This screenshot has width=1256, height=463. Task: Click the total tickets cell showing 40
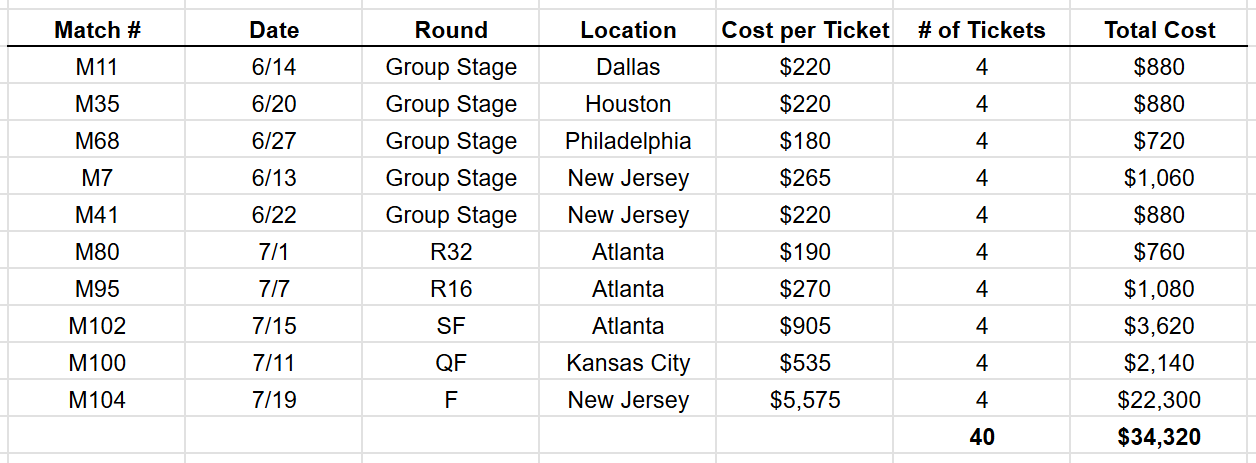pyautogui.click(x=982, y=437)
